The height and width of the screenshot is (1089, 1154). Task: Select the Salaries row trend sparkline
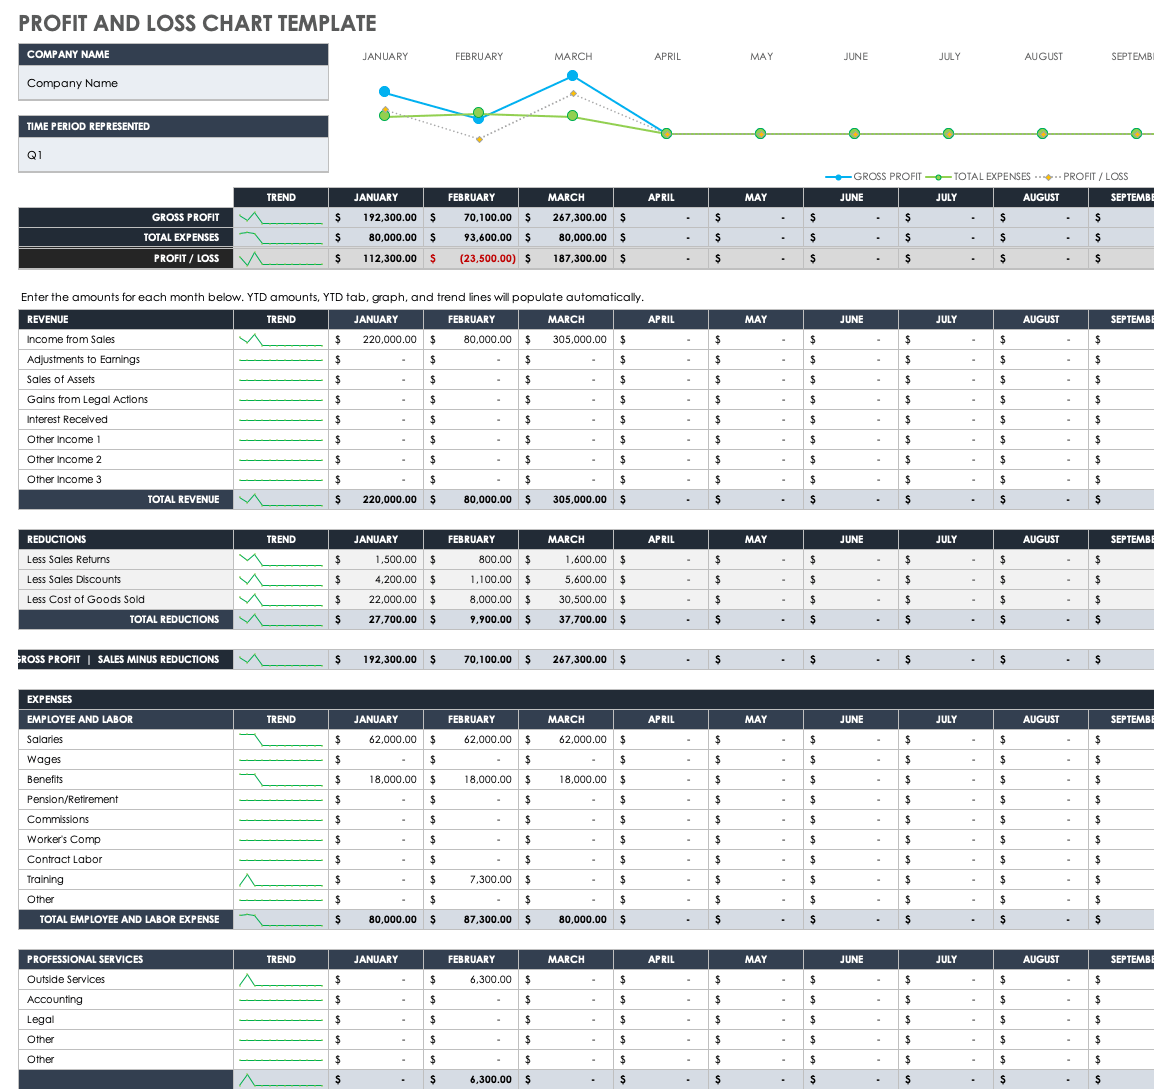[280, 740]
